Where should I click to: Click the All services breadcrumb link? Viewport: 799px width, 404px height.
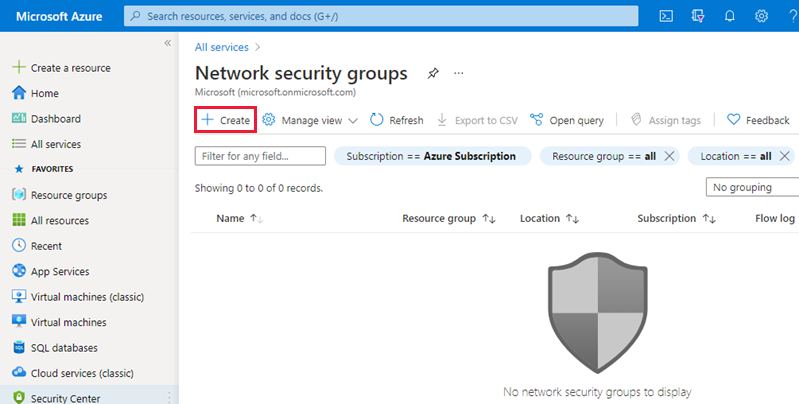[x=222, y=46]
